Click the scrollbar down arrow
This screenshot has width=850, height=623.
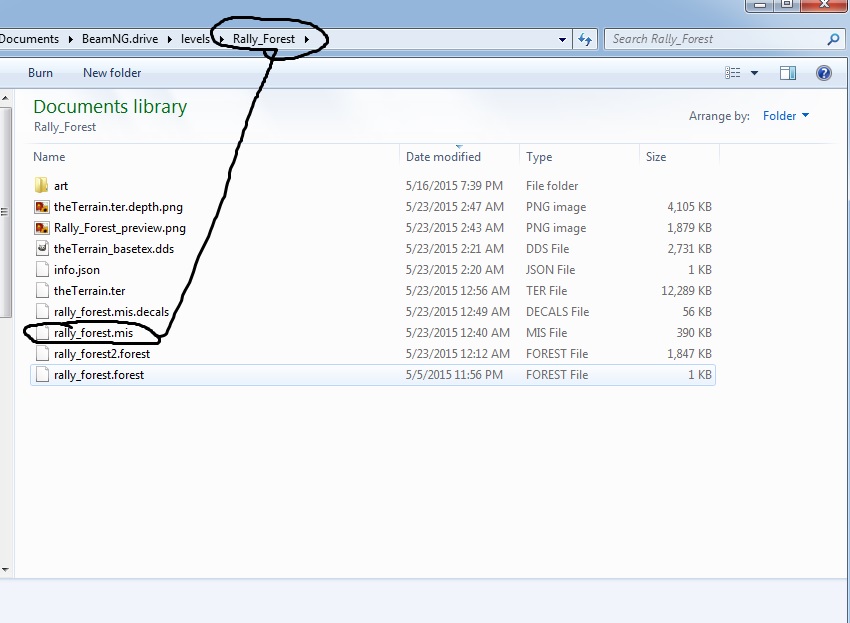(x=5, y=570)
